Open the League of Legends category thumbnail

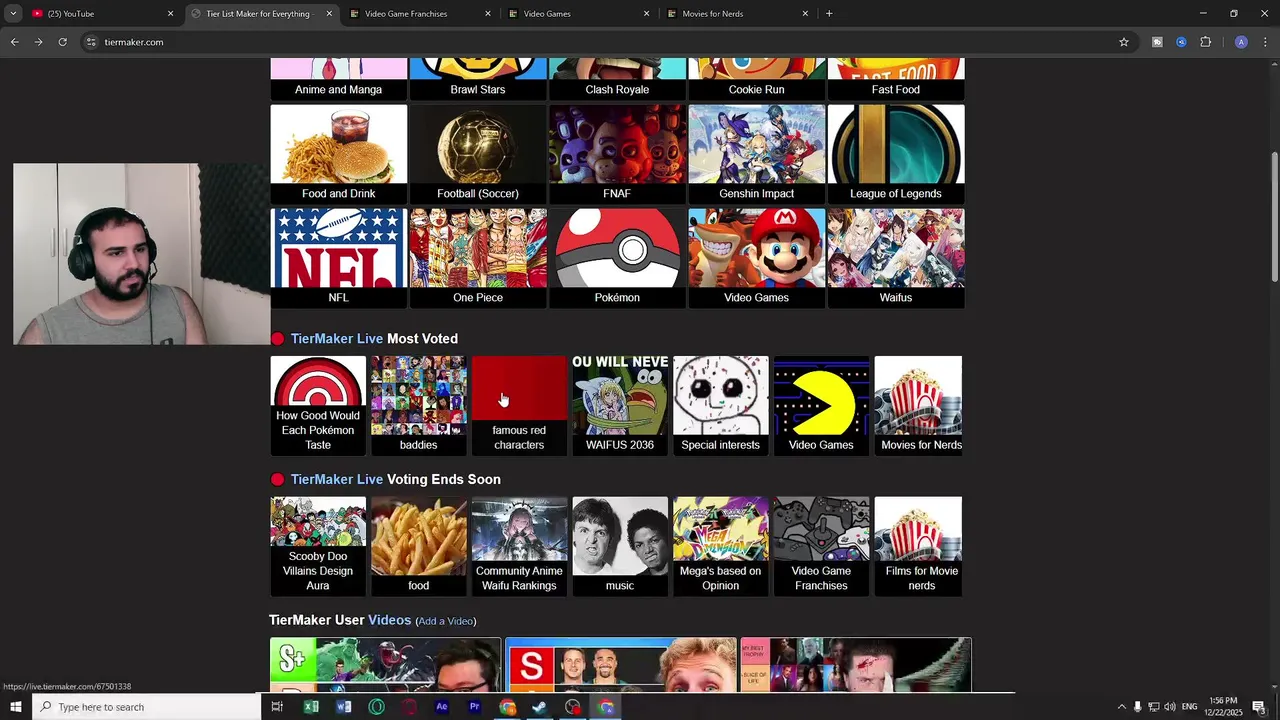(896, 154)
